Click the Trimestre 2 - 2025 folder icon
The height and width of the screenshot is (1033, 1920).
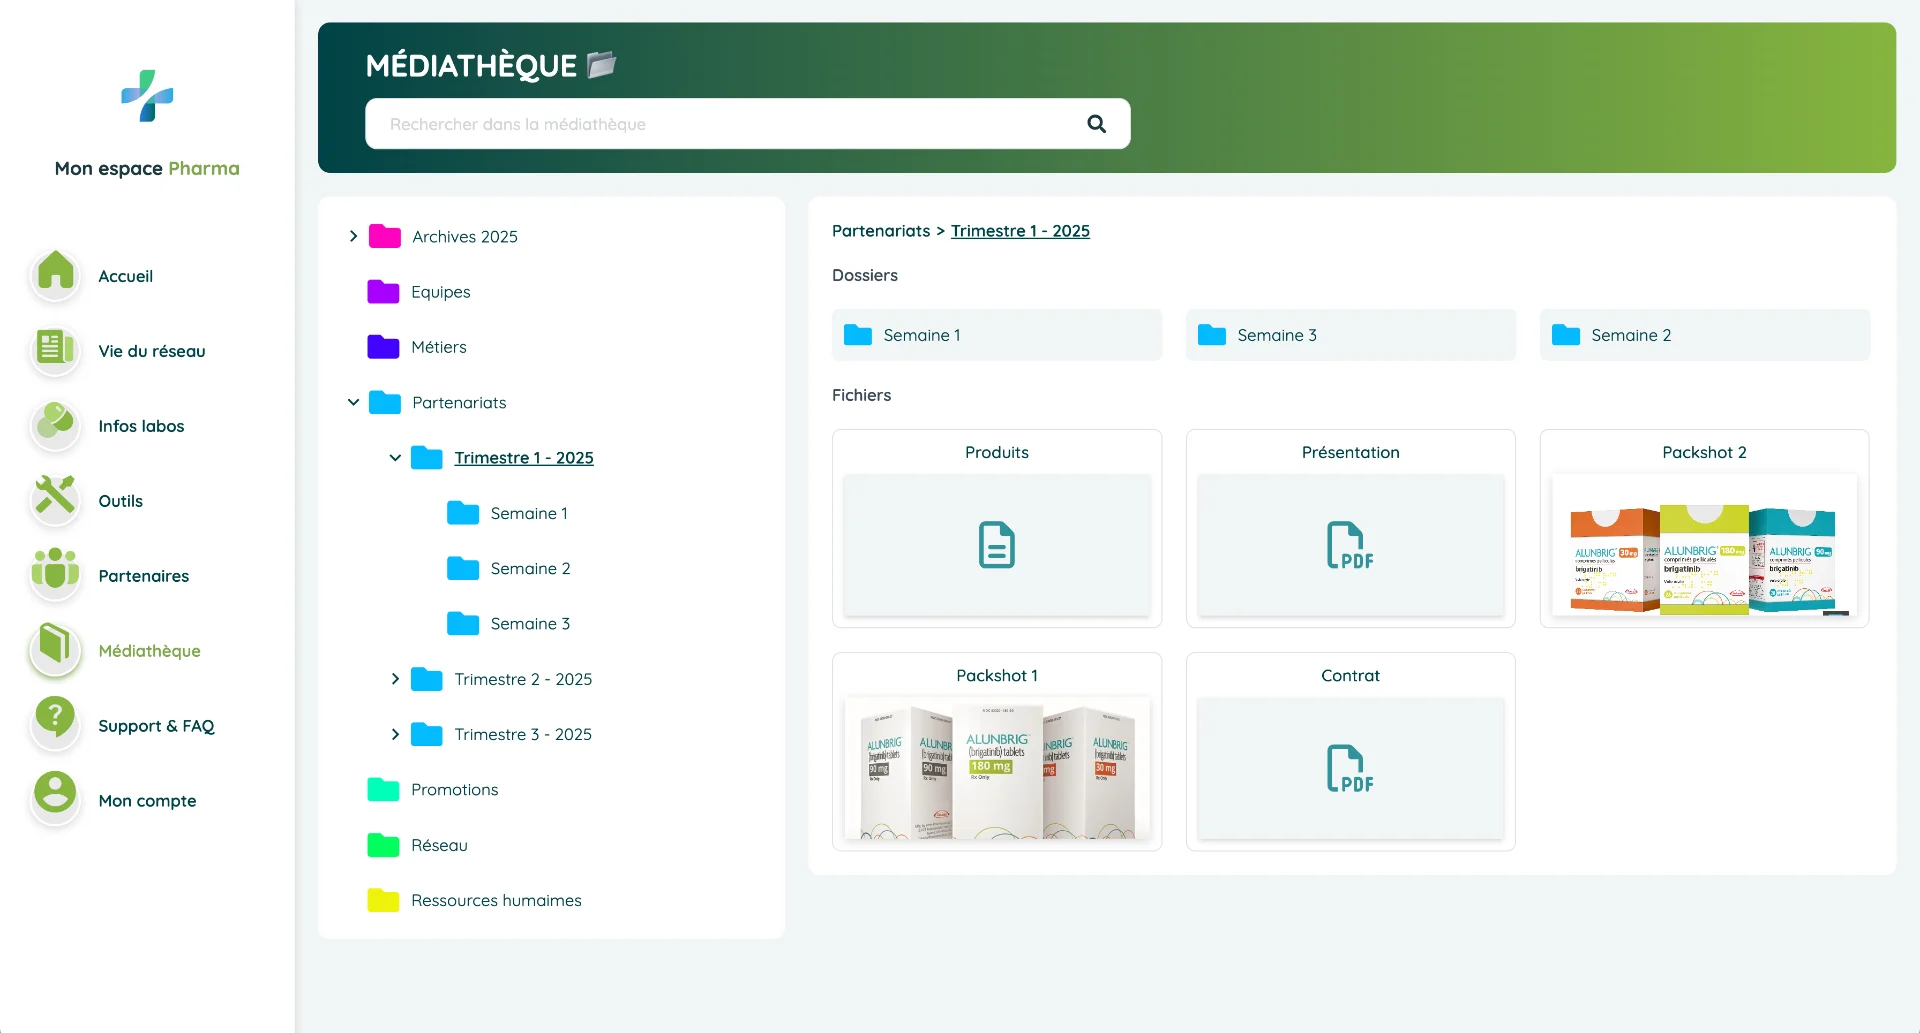427,679
